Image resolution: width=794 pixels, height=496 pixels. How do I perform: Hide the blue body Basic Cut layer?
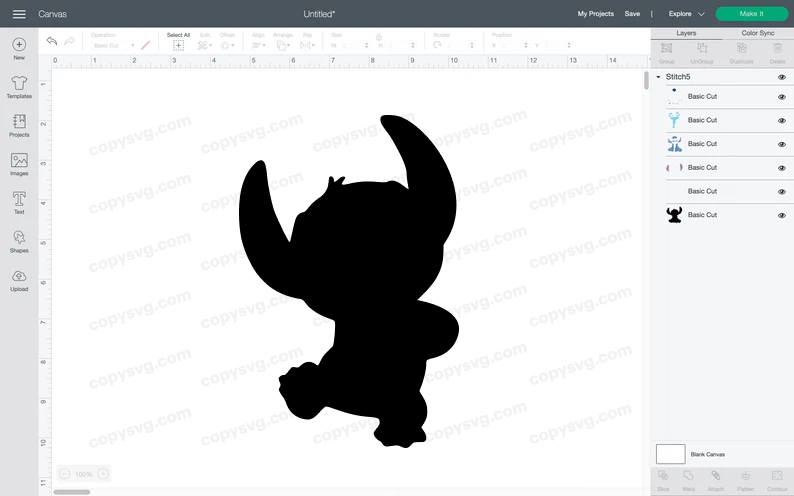tap(782, 144)
